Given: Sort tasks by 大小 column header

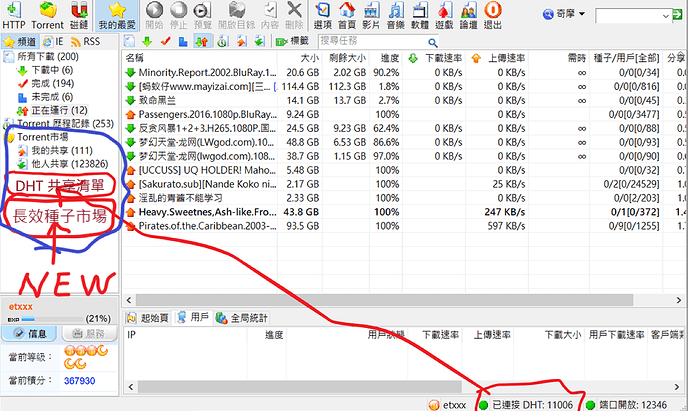Looking at the screenshot, I should (300, 58).
